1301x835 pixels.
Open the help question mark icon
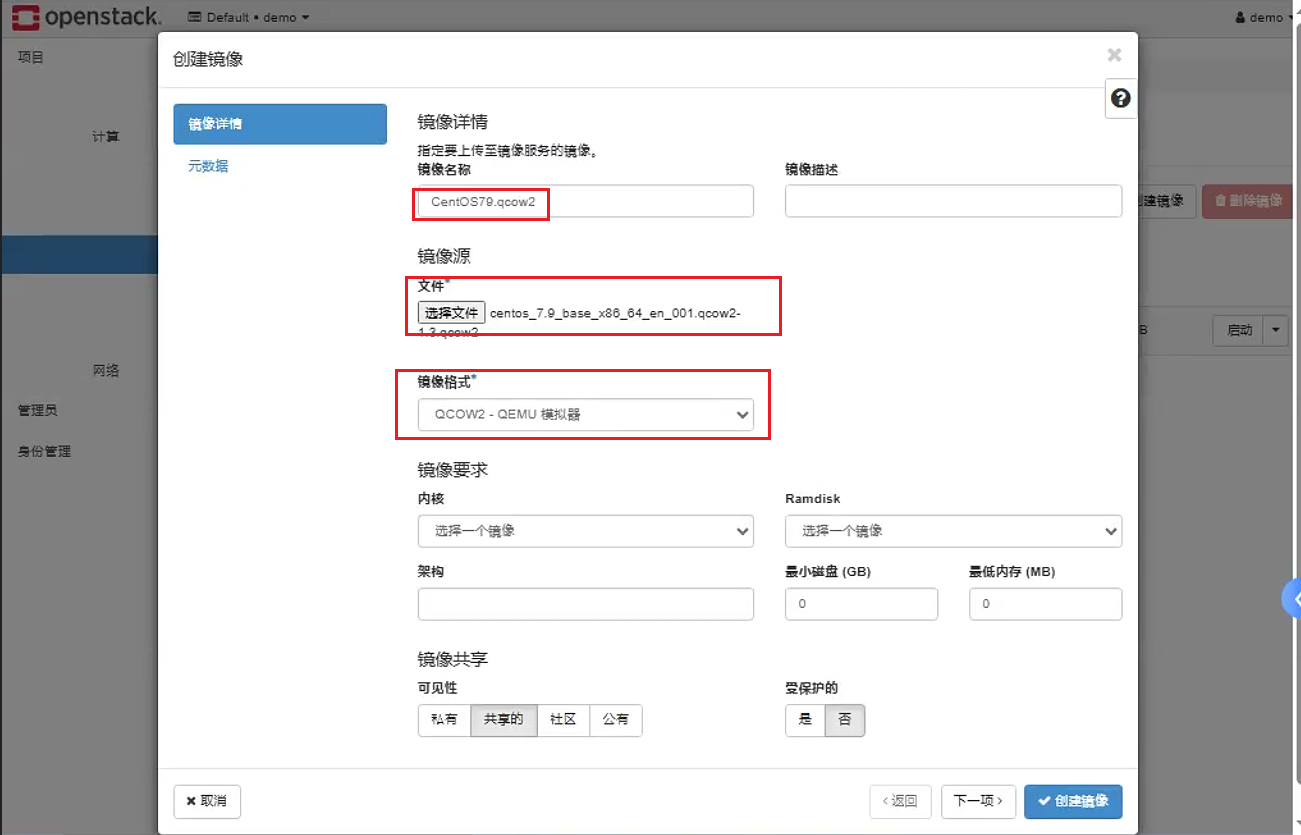click(1121, 98)
